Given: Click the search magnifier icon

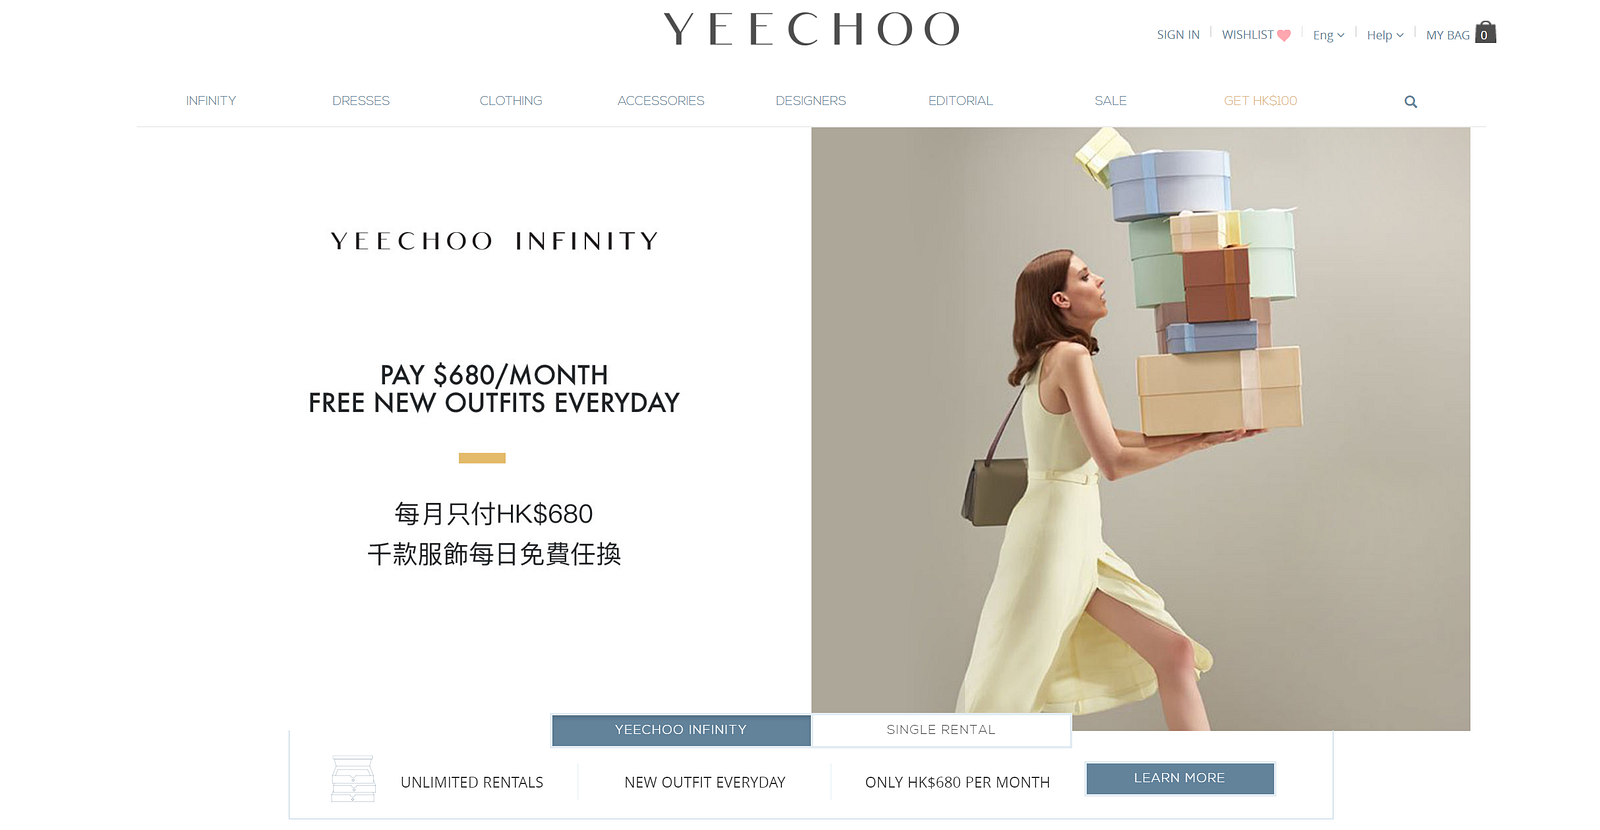Looking at the screenshot, I should (x=1410, y=102).
